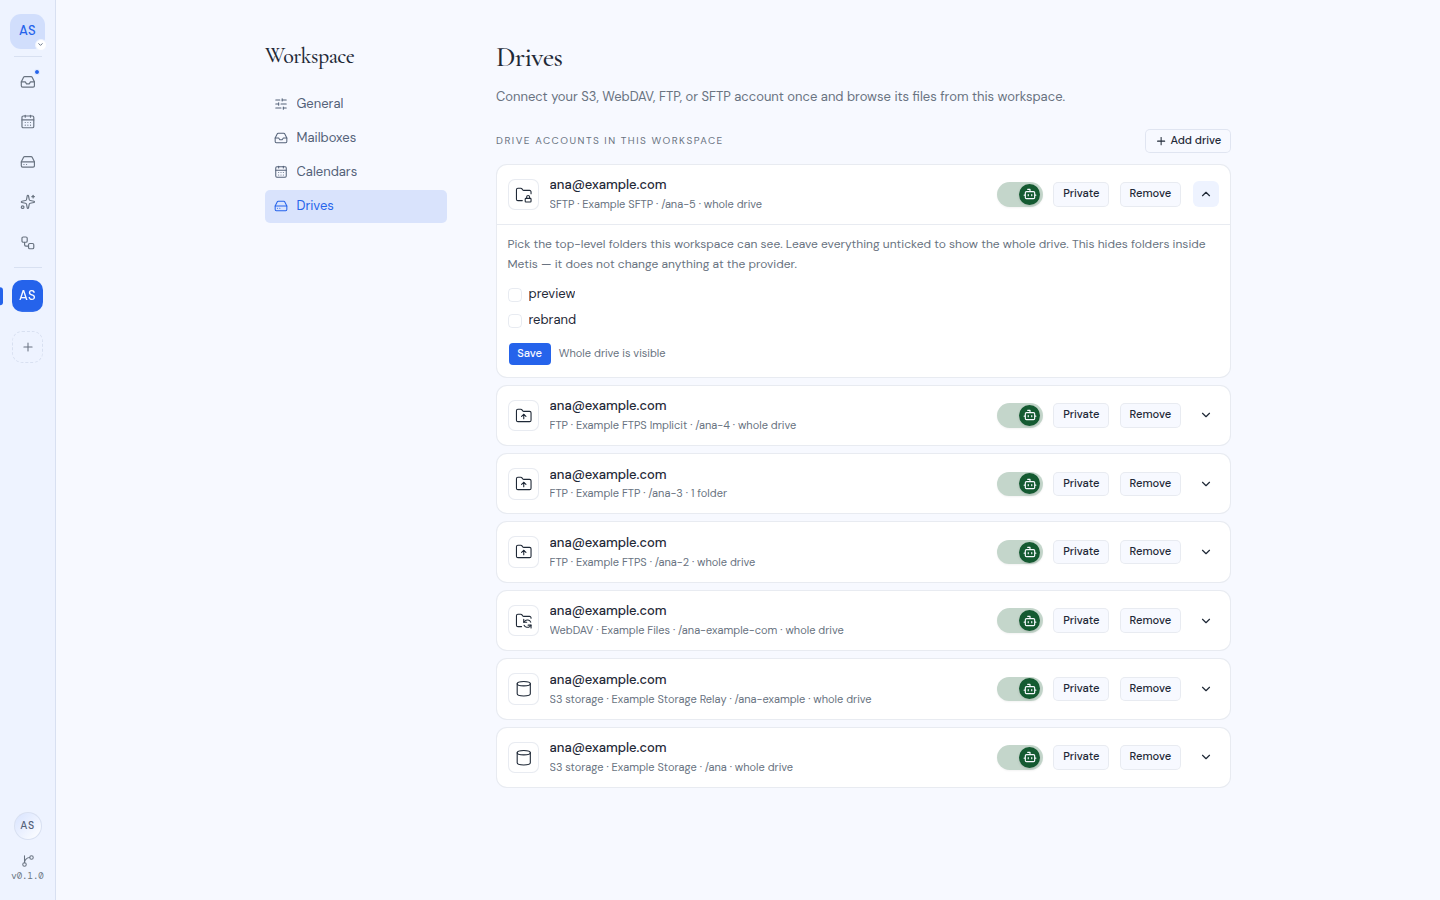
Task: Click the Add drive button
Action: click(x=1188, y=141)
